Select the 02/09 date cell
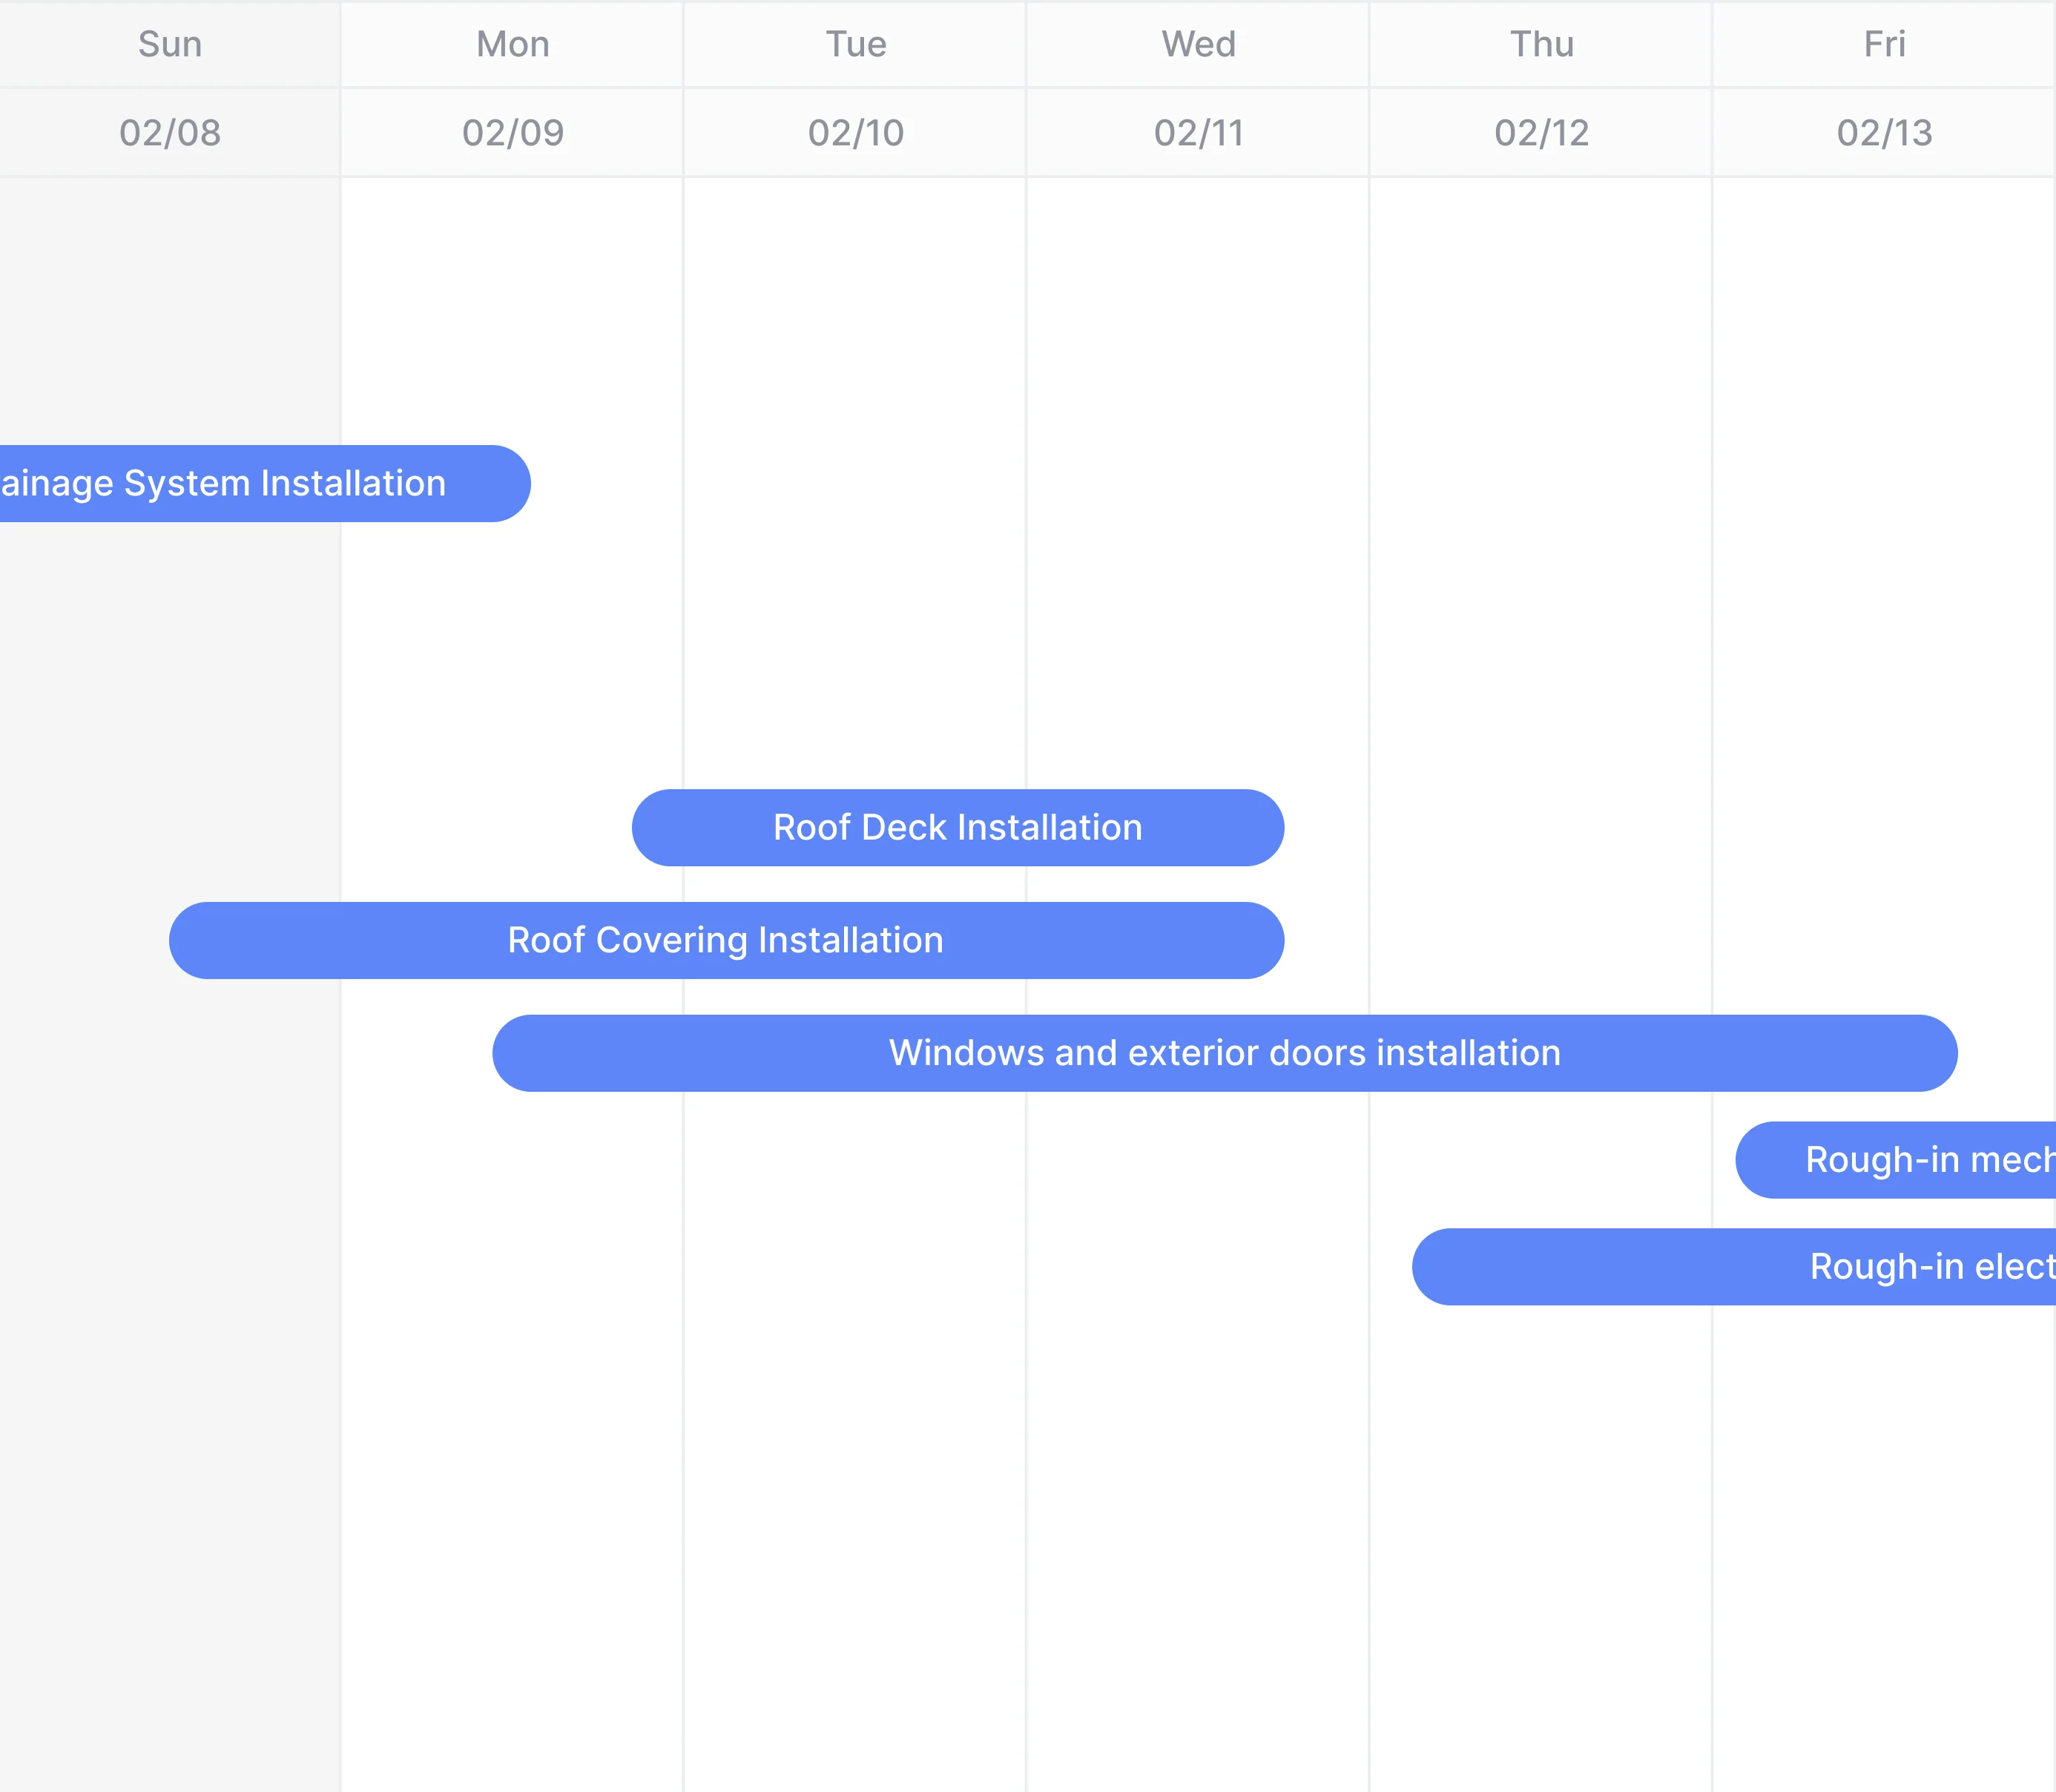 (513, 133)
